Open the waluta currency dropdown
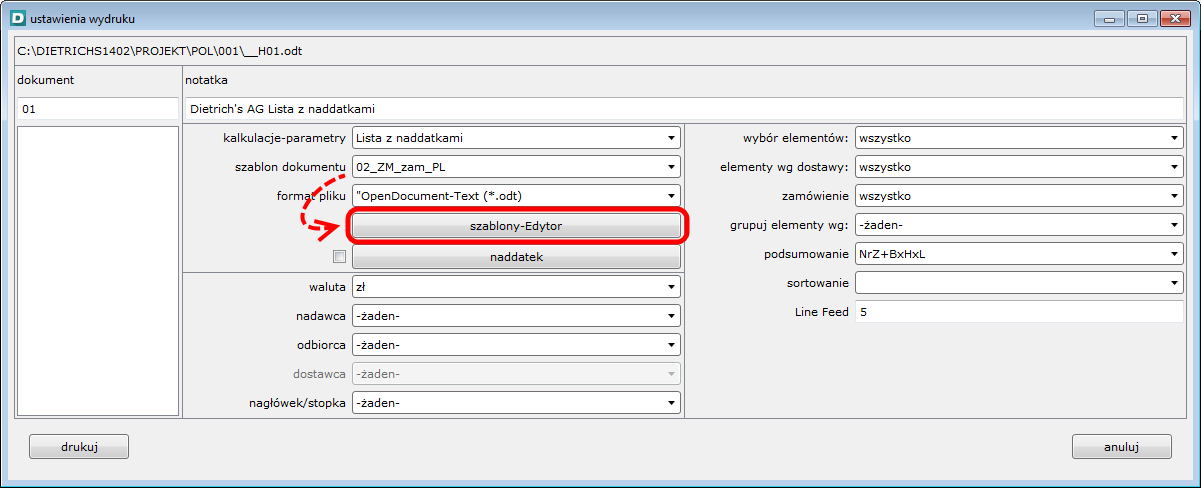 pyautogui.click(x=516, y=287)
